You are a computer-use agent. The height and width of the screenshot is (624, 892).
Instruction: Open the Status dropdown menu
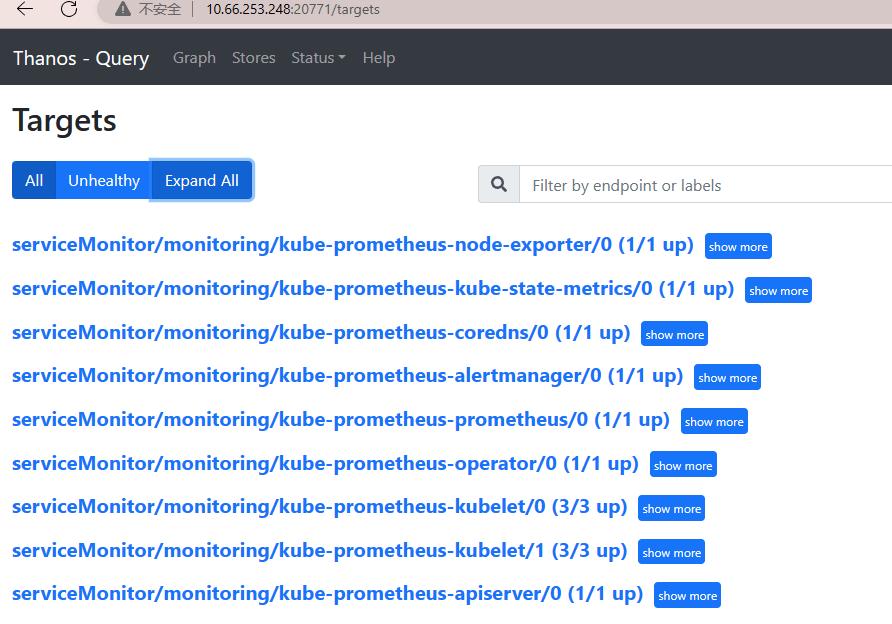[317, 58]
